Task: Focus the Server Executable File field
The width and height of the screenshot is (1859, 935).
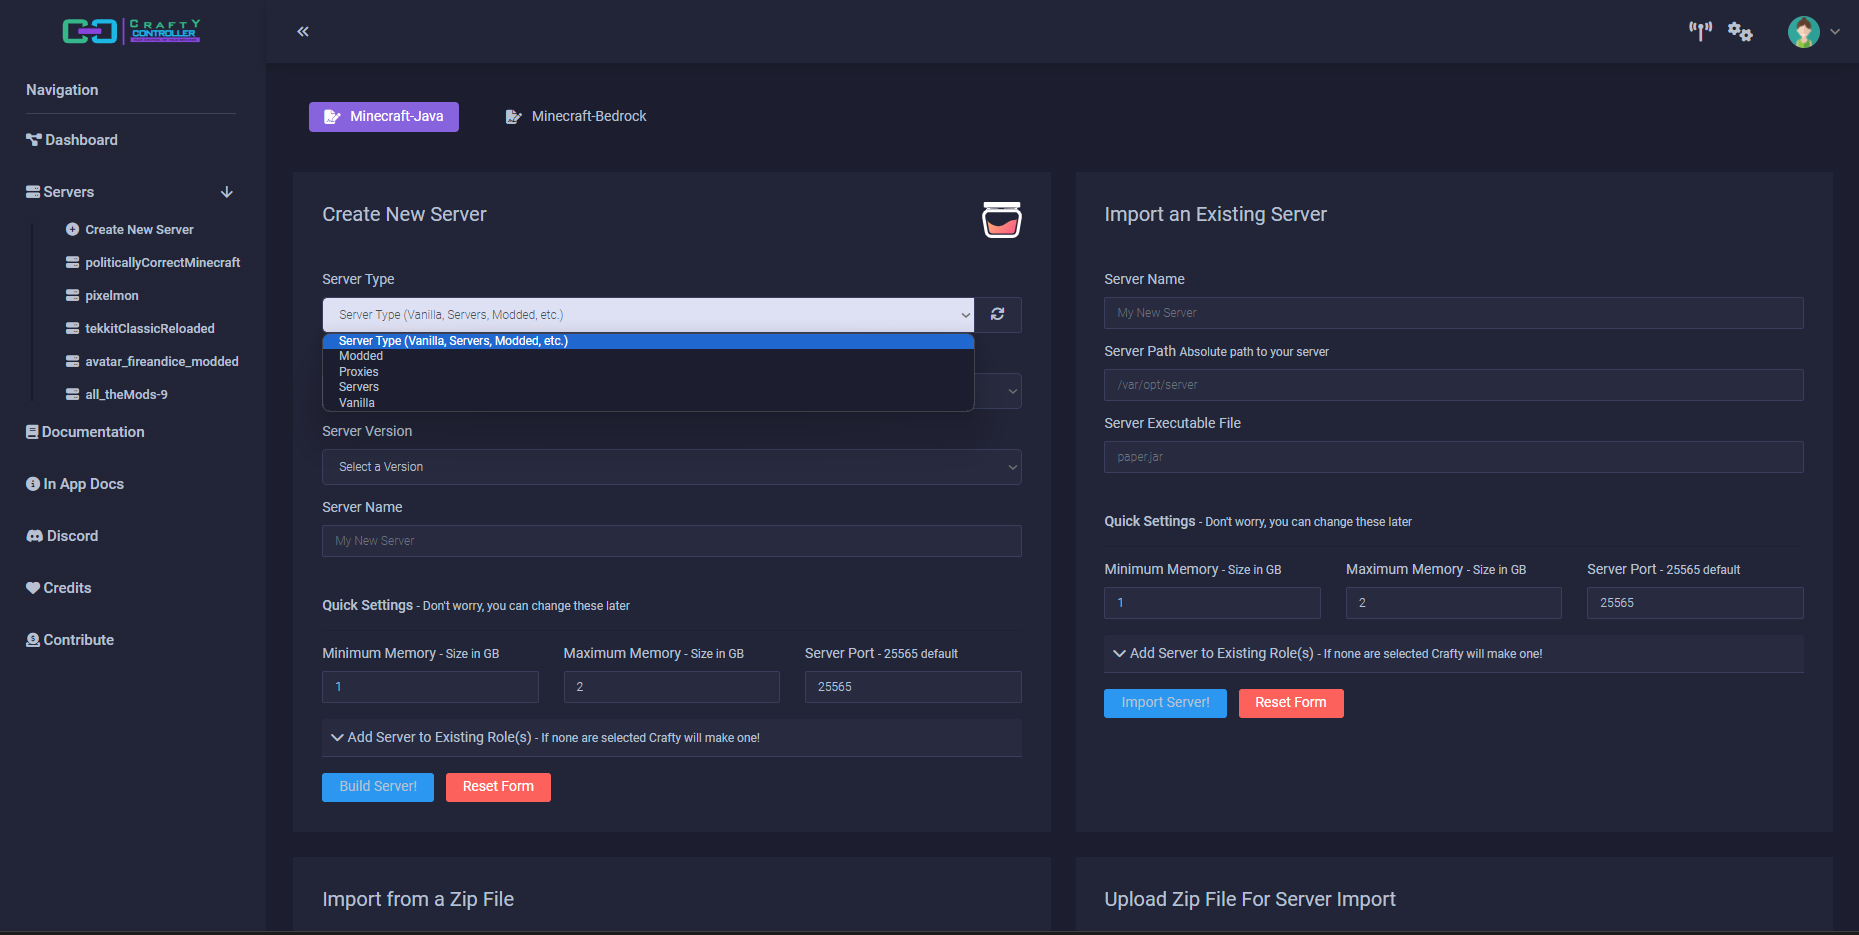Action: 1454,457
